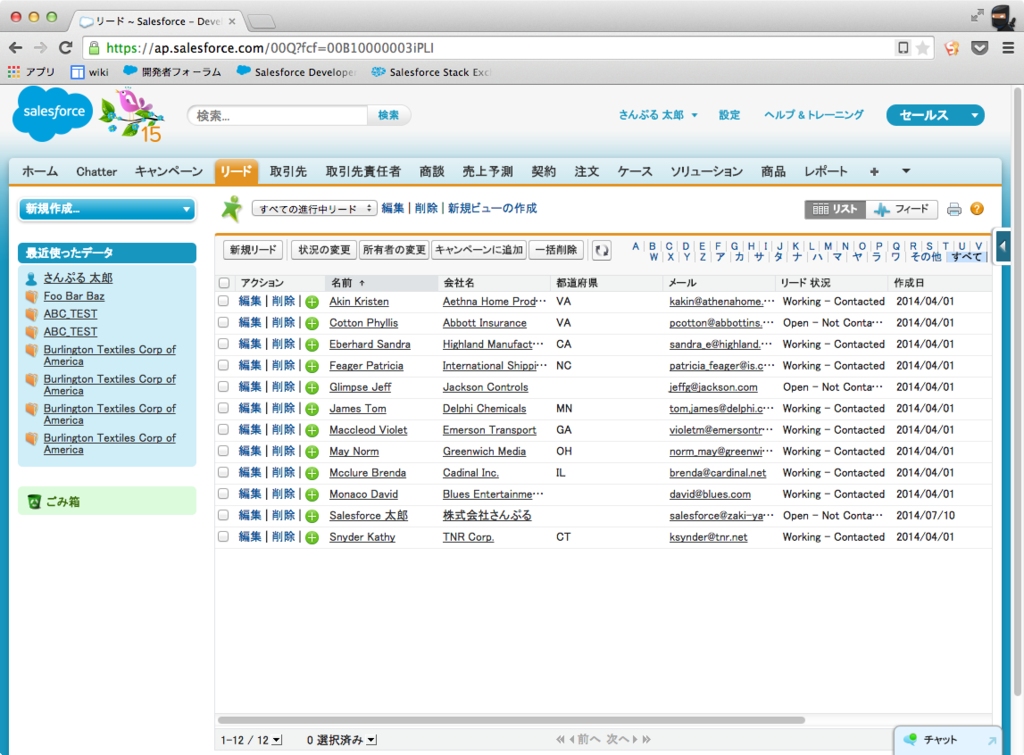Open help for this page question icon
Image resolution: width=1024 pixels, height=755 pixels.
pyautogui.click(x=977, y=209)
